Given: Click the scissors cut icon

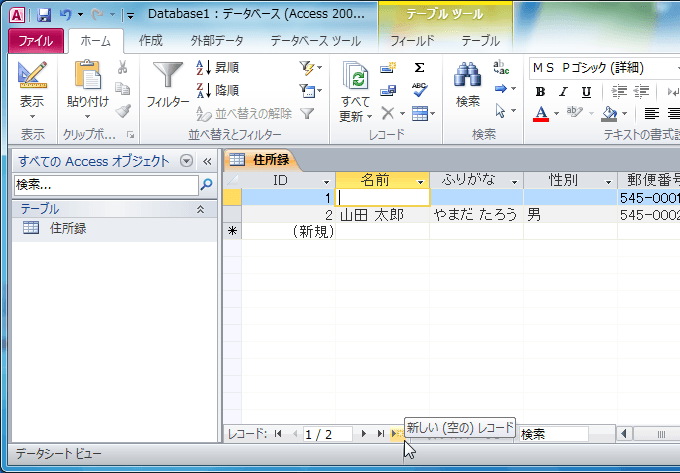Looking at the screenshot, I should point(123,67).
